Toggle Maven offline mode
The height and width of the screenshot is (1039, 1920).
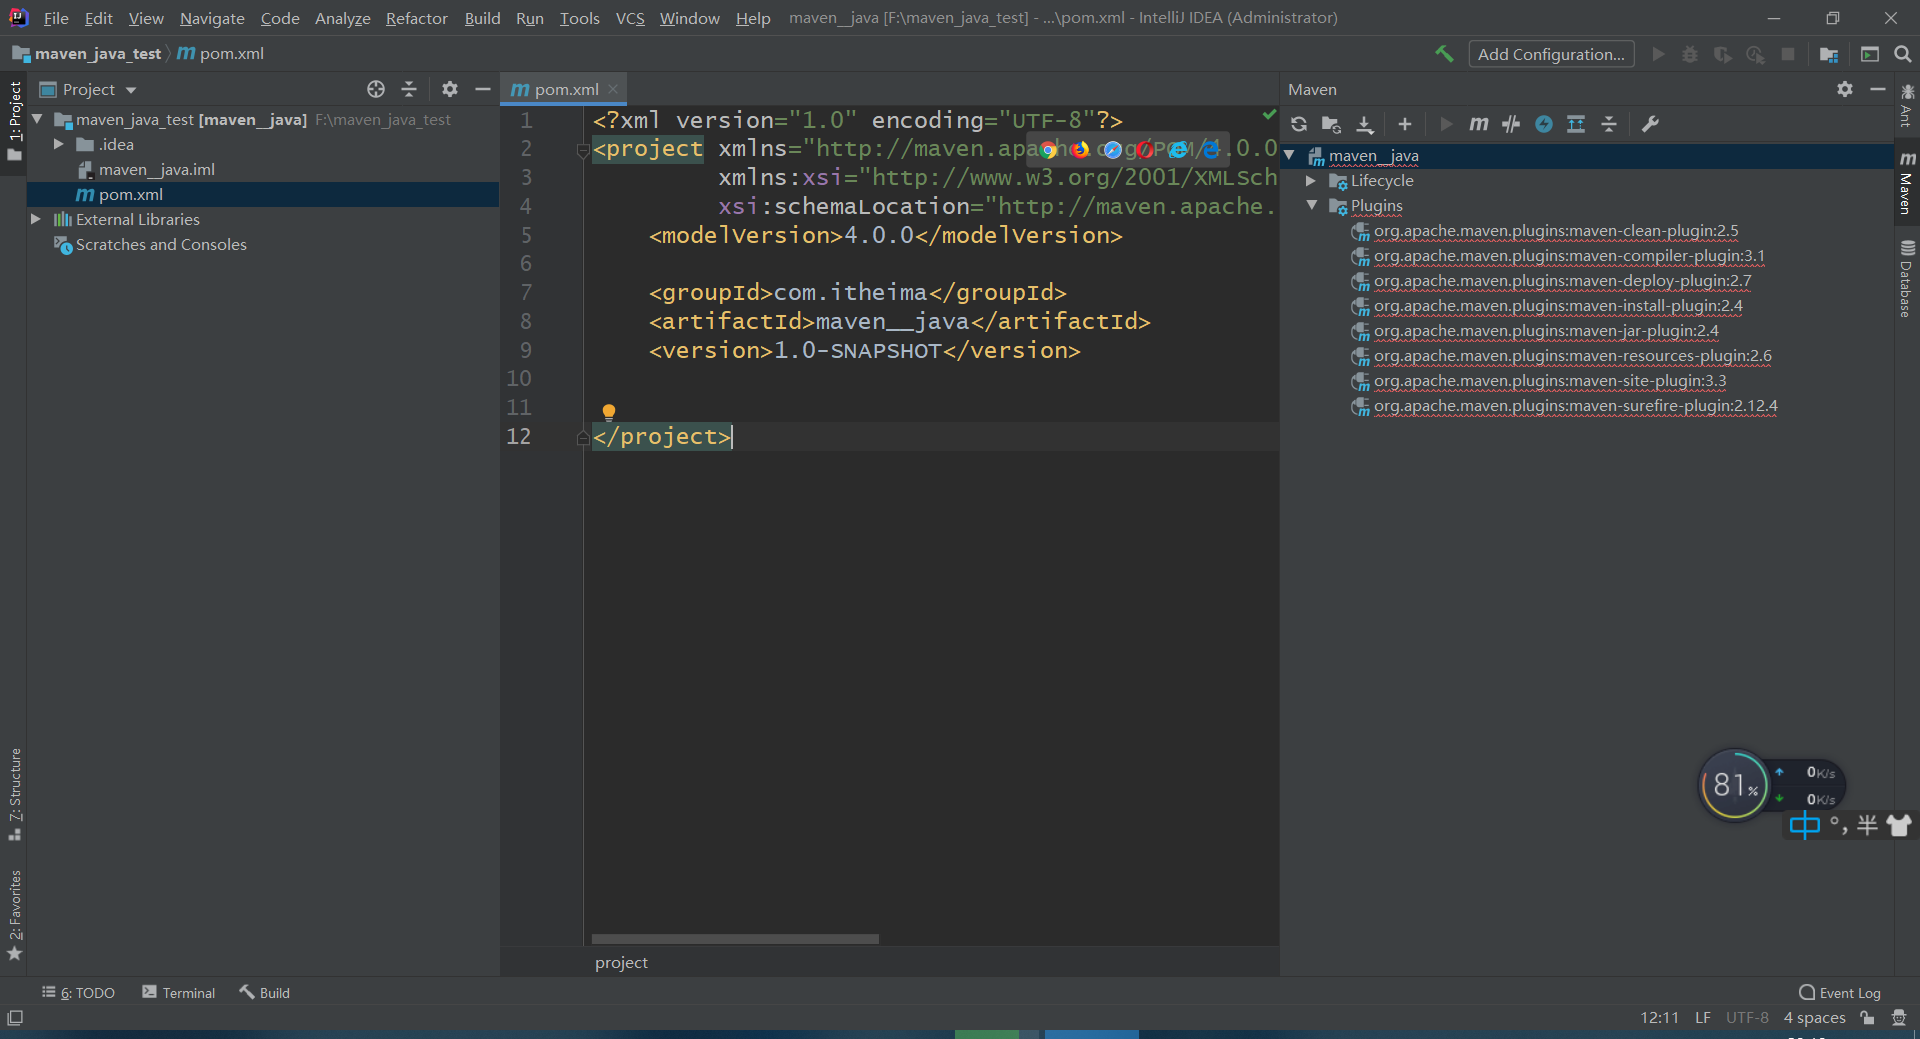click(1511, 124)
